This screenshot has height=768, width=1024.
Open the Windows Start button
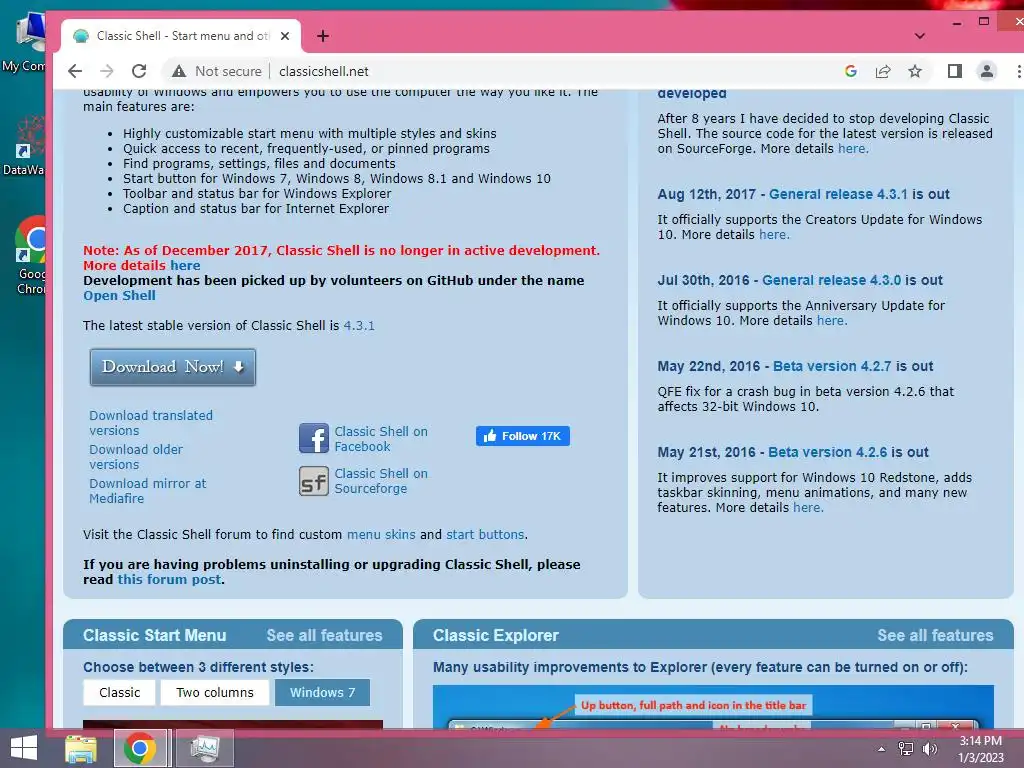pyautogui.click(x=24, y=748)
